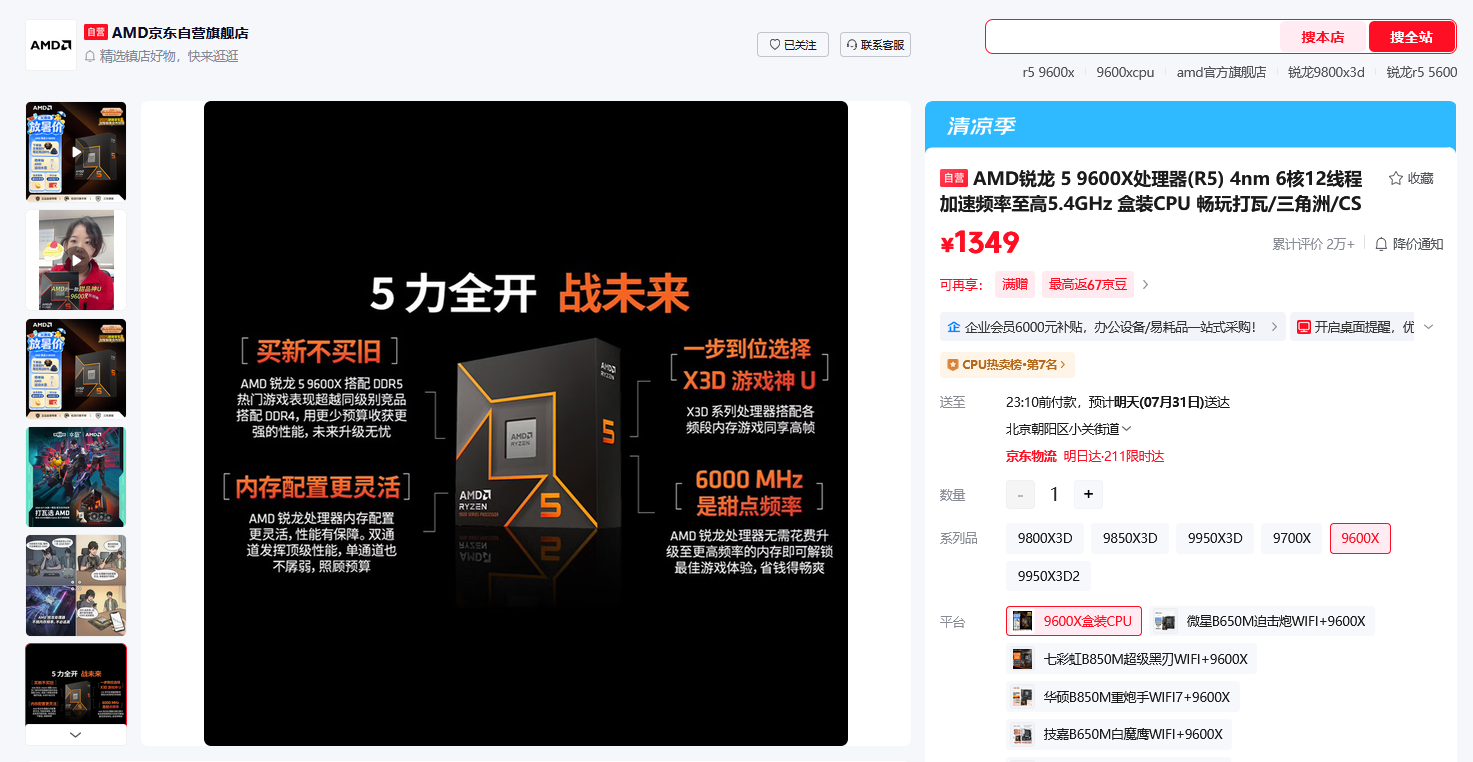Expand promotions via chevron after 最高返67京豆
Image resolution: width=1473 pixels, height=762 pixels.
pyautogui.click(x=1146, y=285)
